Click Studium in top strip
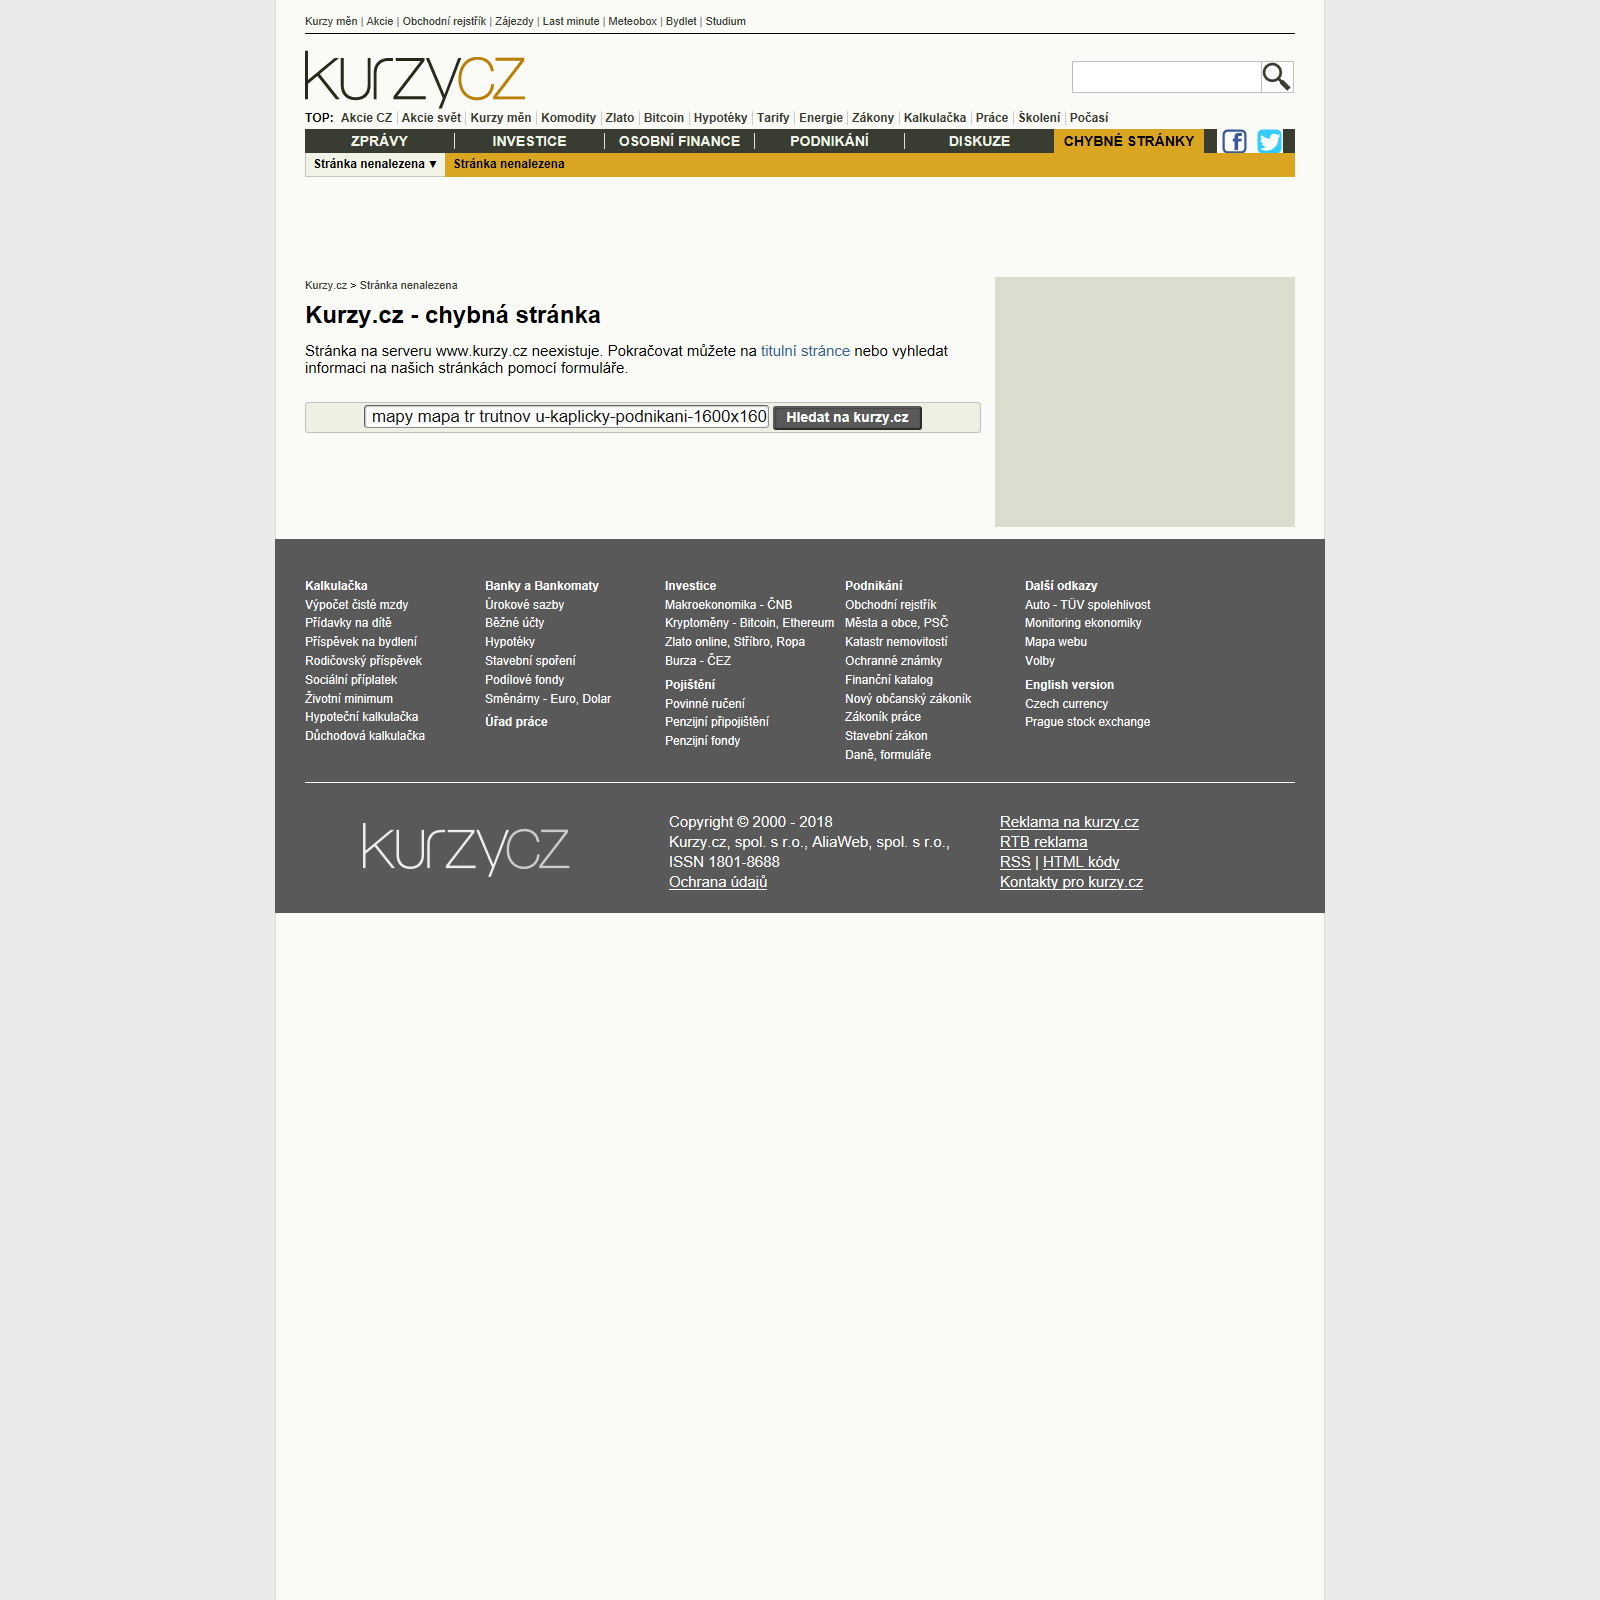 (x=726, y=21)
